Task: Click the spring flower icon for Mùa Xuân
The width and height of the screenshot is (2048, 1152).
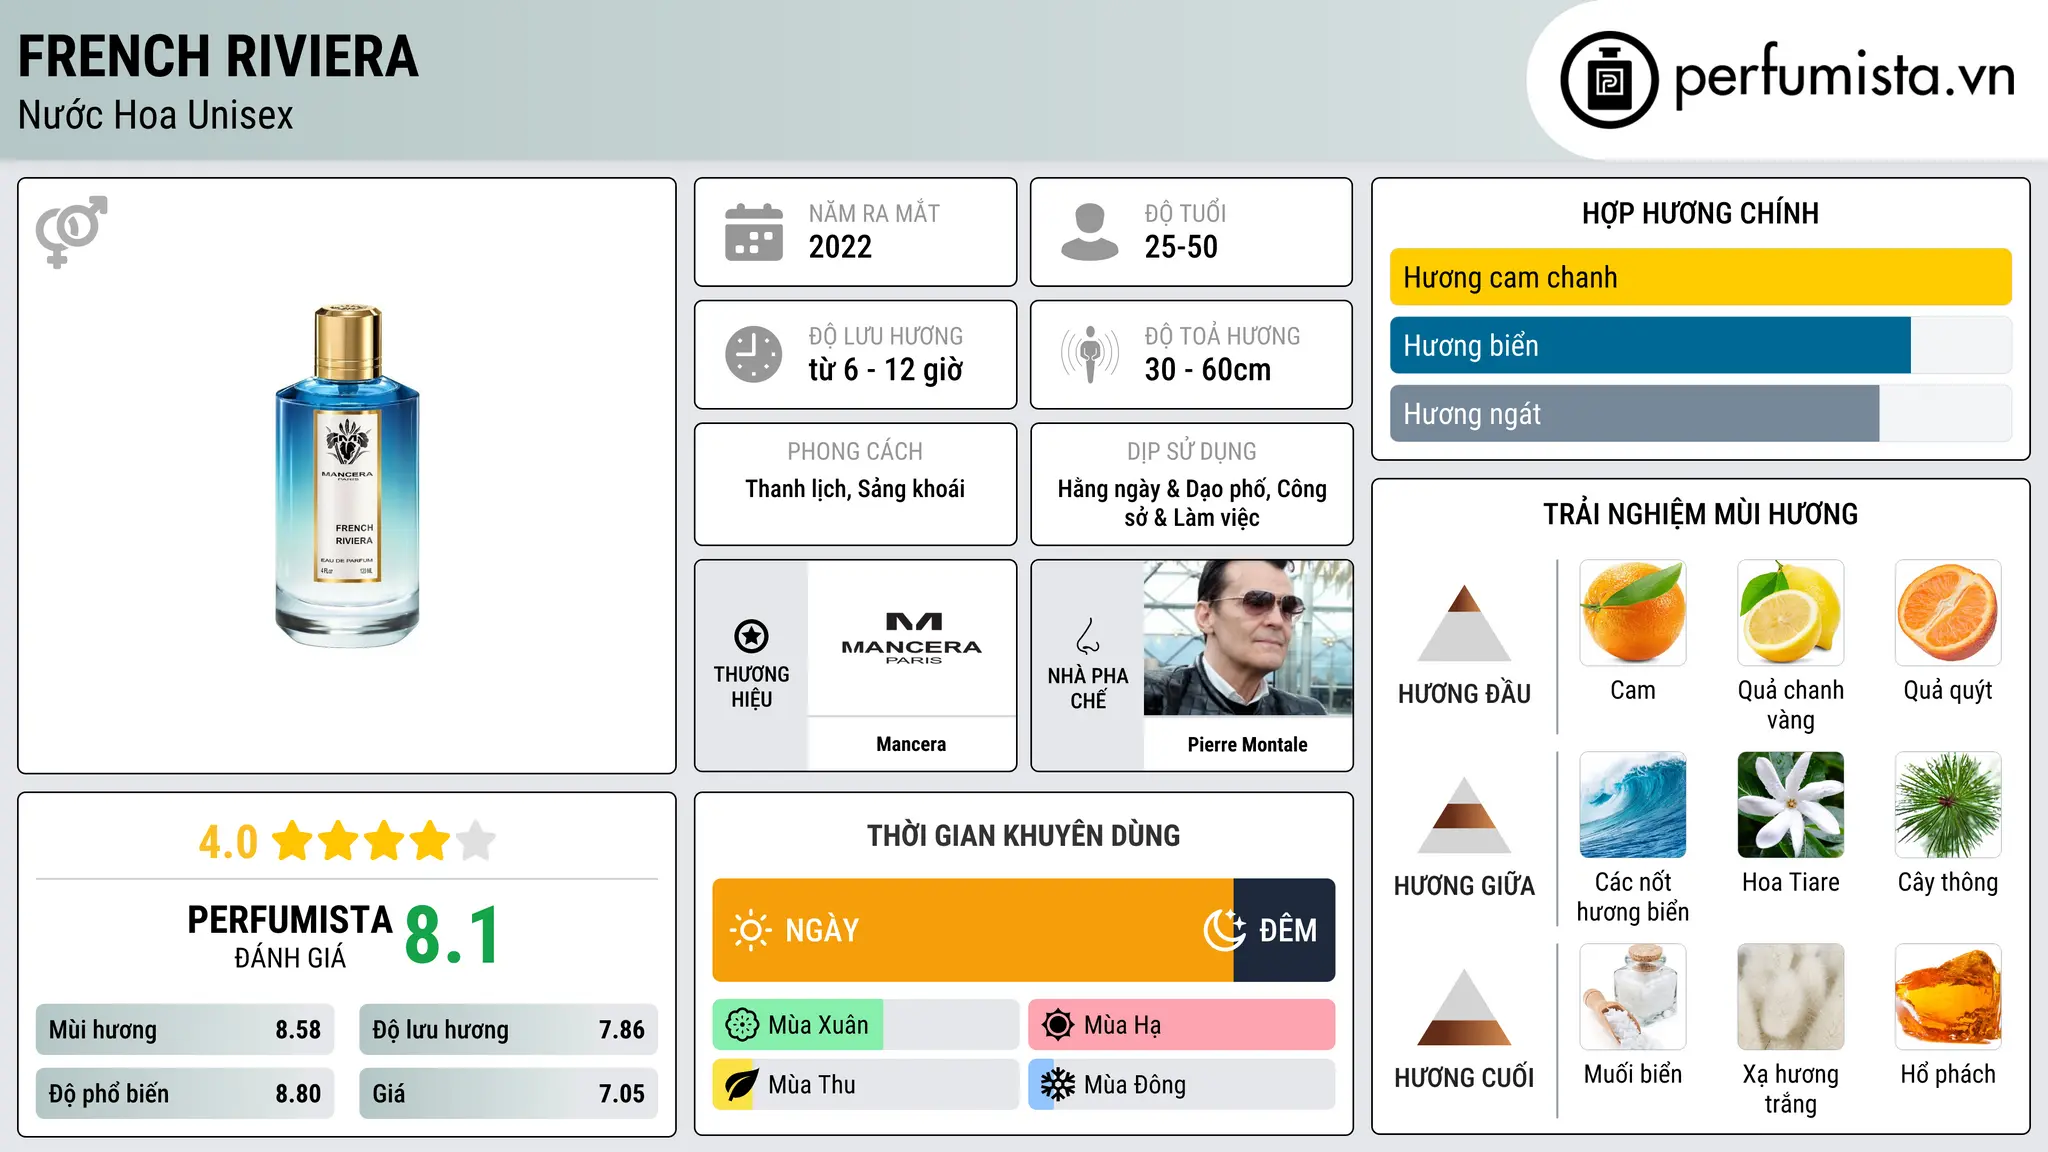Action: pyautogui.click(x=742, y=1025)
